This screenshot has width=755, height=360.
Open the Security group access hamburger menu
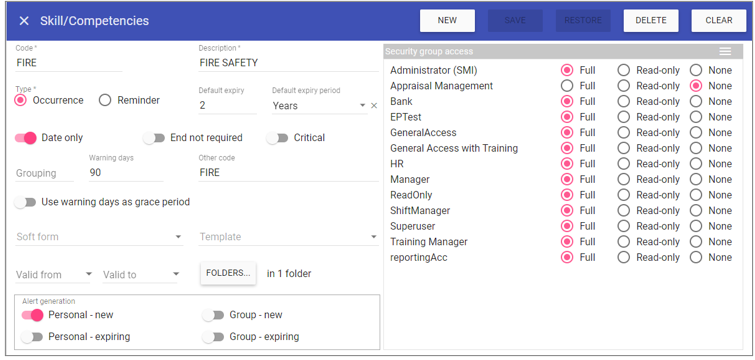pos(725,51)
